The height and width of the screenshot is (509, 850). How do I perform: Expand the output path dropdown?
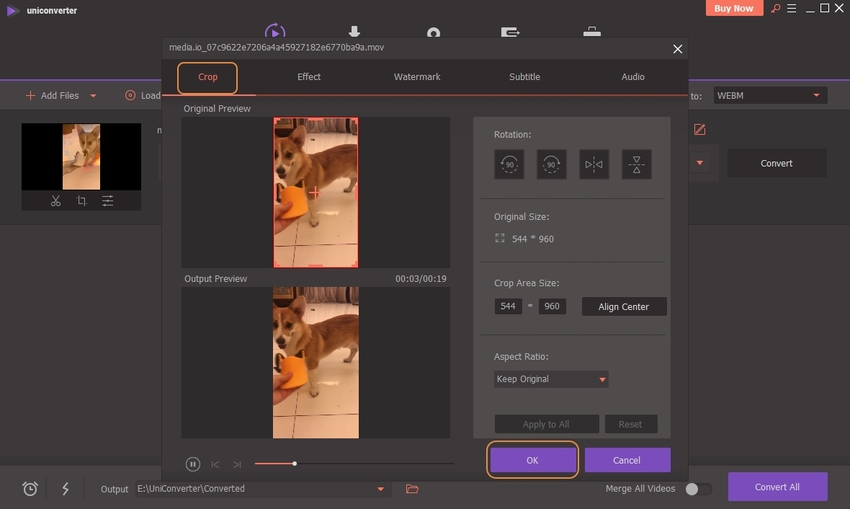point(380,489)
